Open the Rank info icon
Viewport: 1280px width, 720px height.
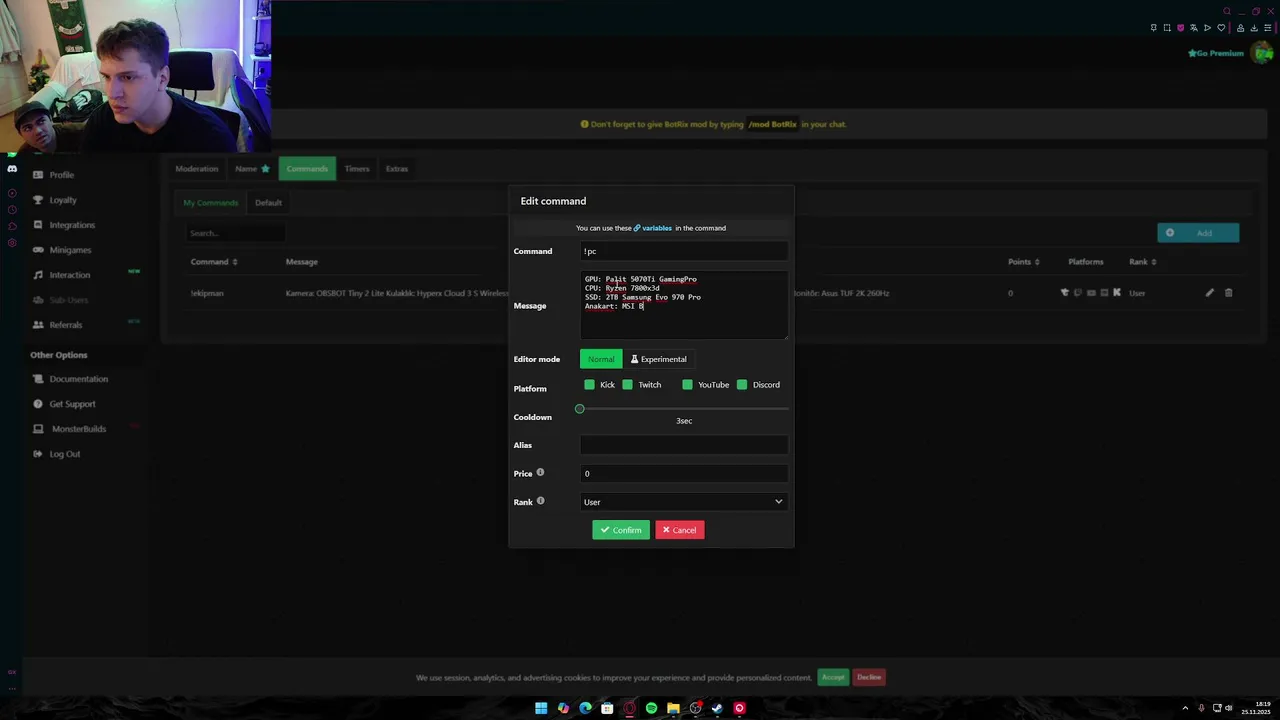(540, 501)
